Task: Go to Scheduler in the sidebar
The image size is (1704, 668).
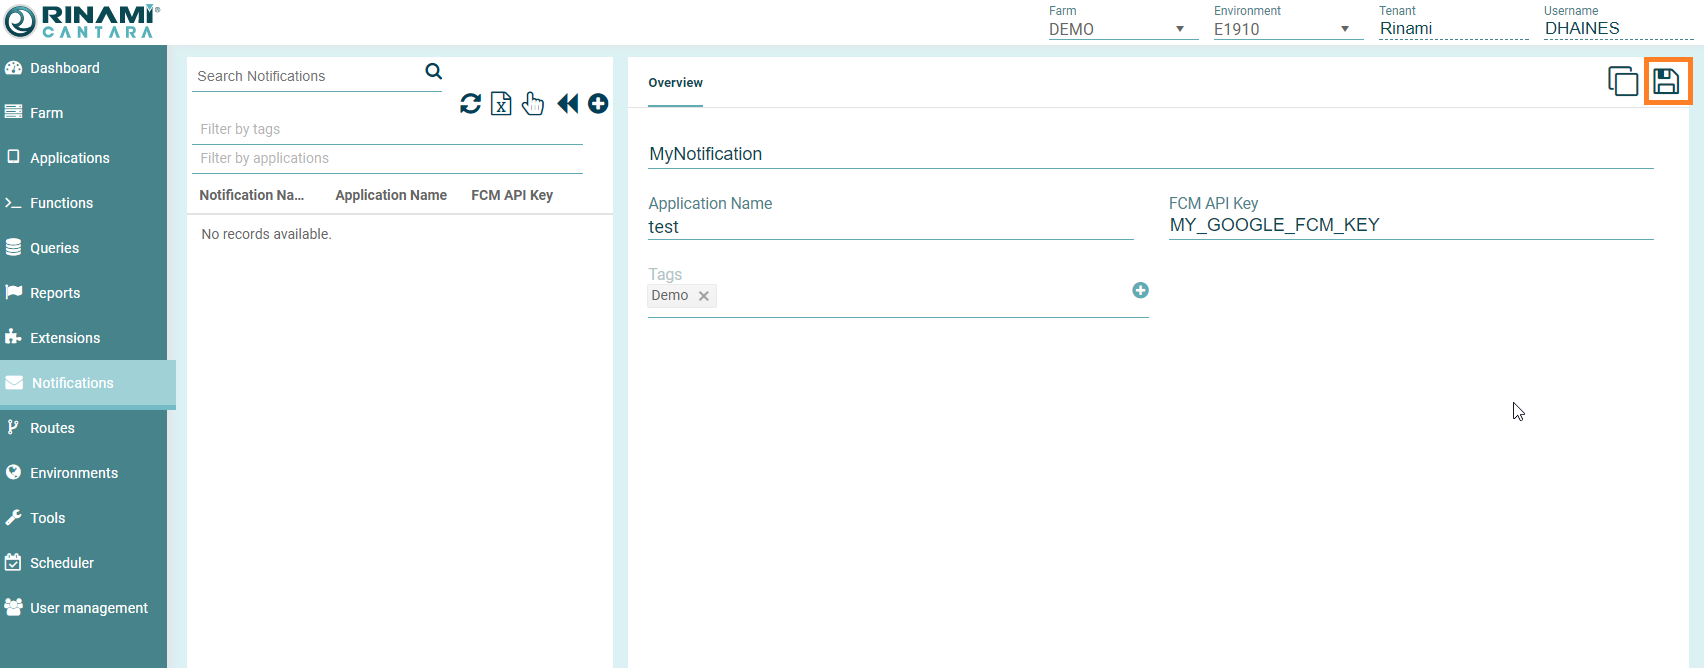Action: [x=61, y=563]
